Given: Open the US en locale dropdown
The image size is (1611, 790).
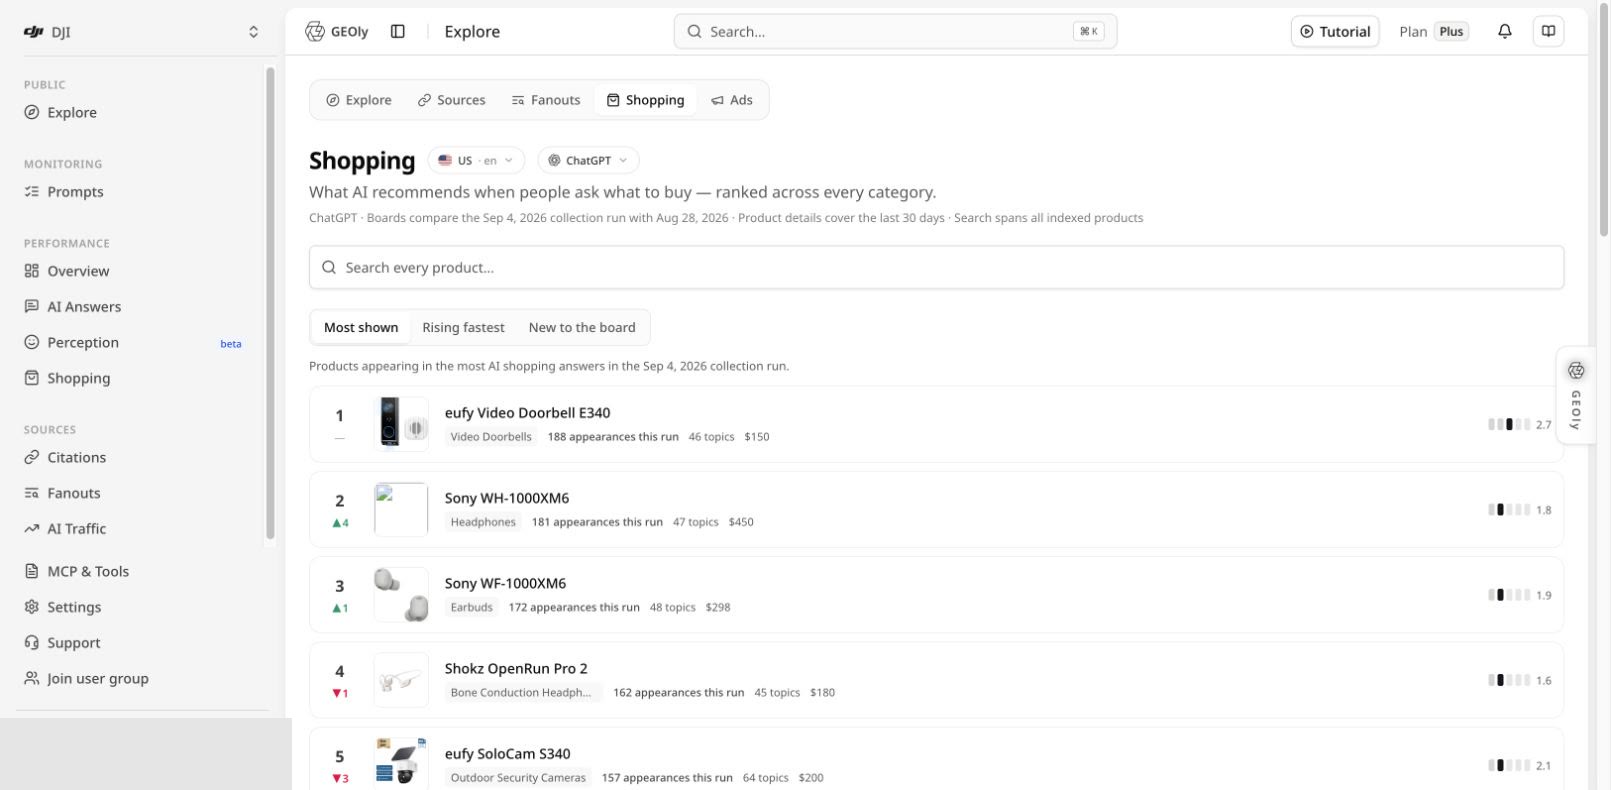Looking at the screenshot, I should [x=476, y=160].
